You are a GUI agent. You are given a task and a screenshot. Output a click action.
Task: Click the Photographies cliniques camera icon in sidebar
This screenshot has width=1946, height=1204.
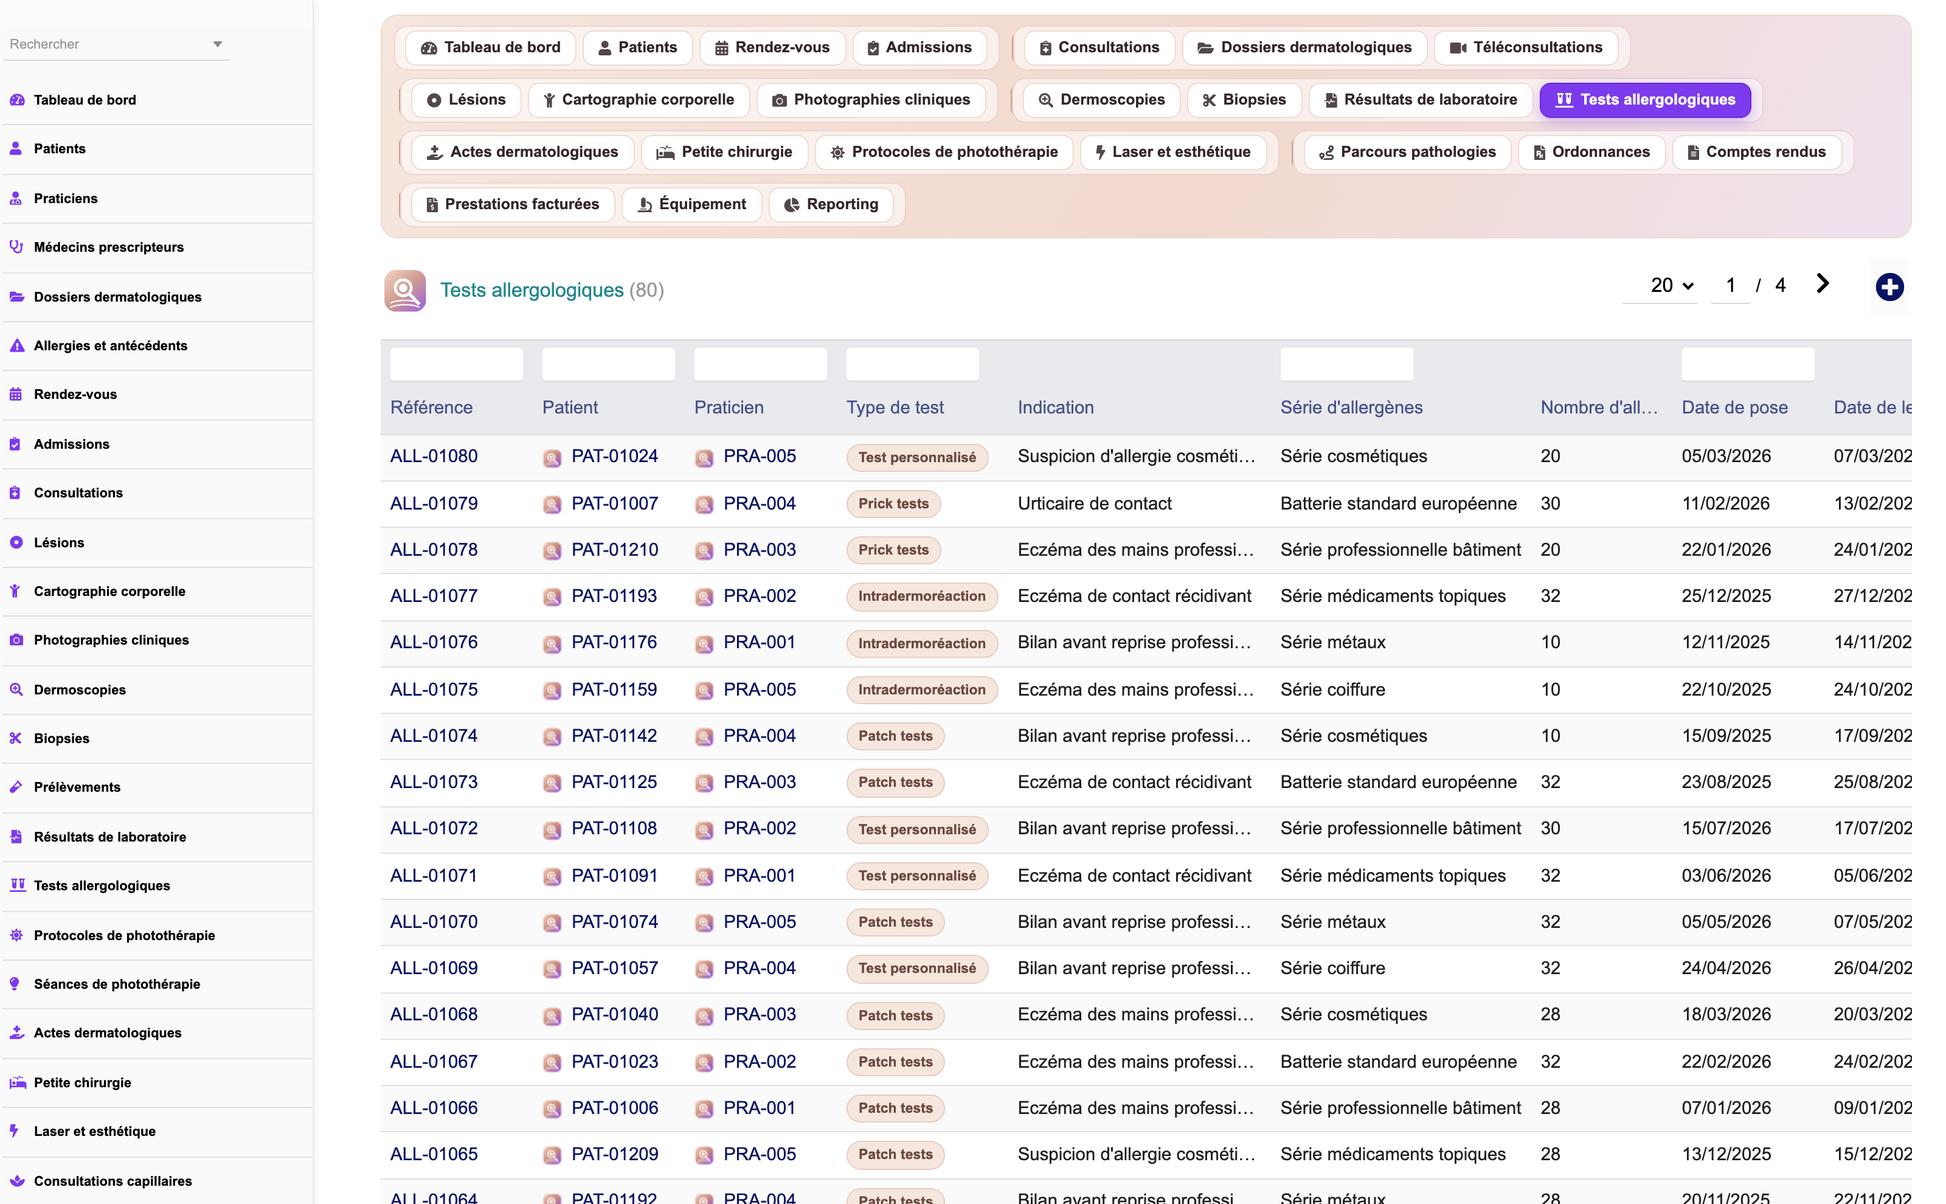[17, 640]
